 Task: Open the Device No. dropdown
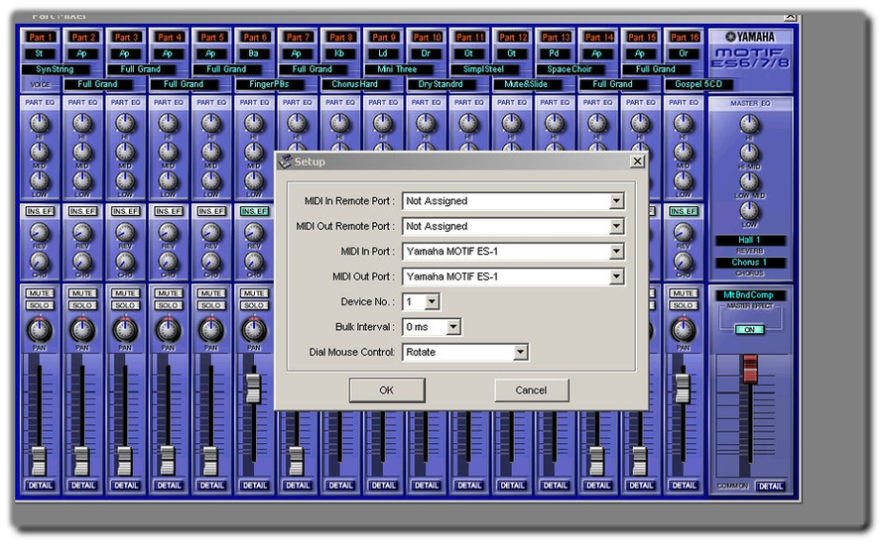click(432, 302)
